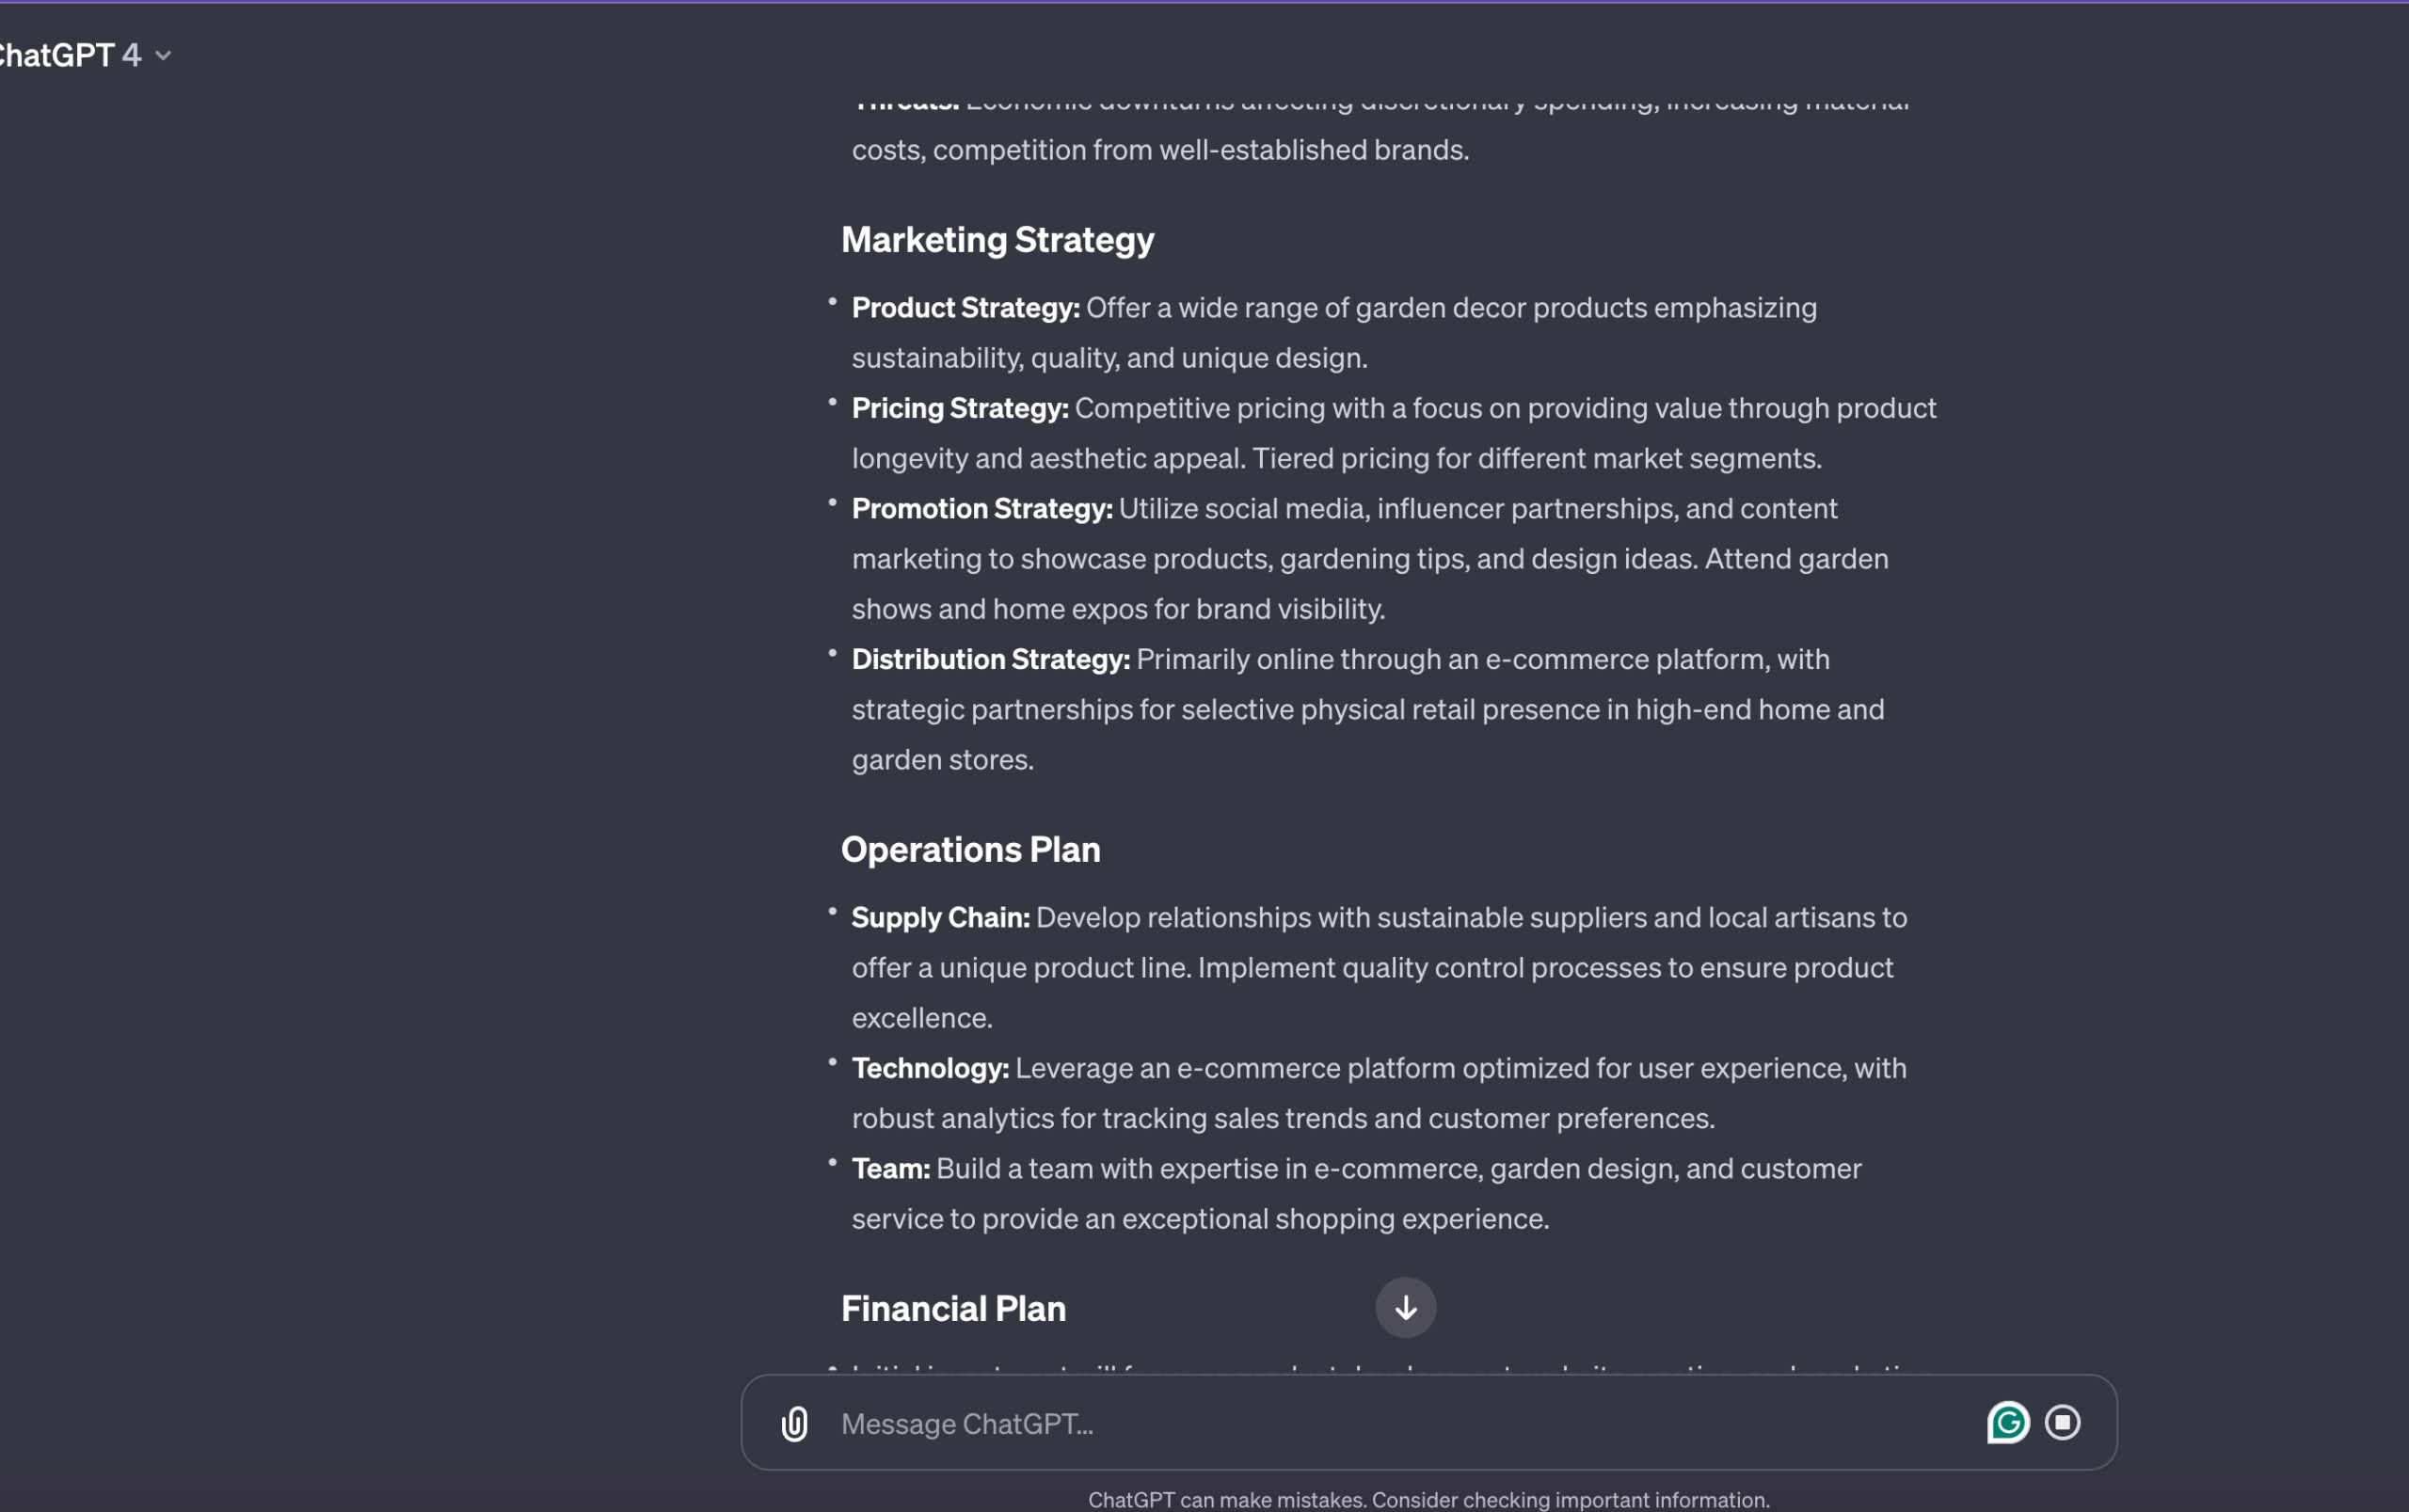The image size is (2409, 1512).
Task: Click the bold Product Strategy label
Action: [965, 308]
